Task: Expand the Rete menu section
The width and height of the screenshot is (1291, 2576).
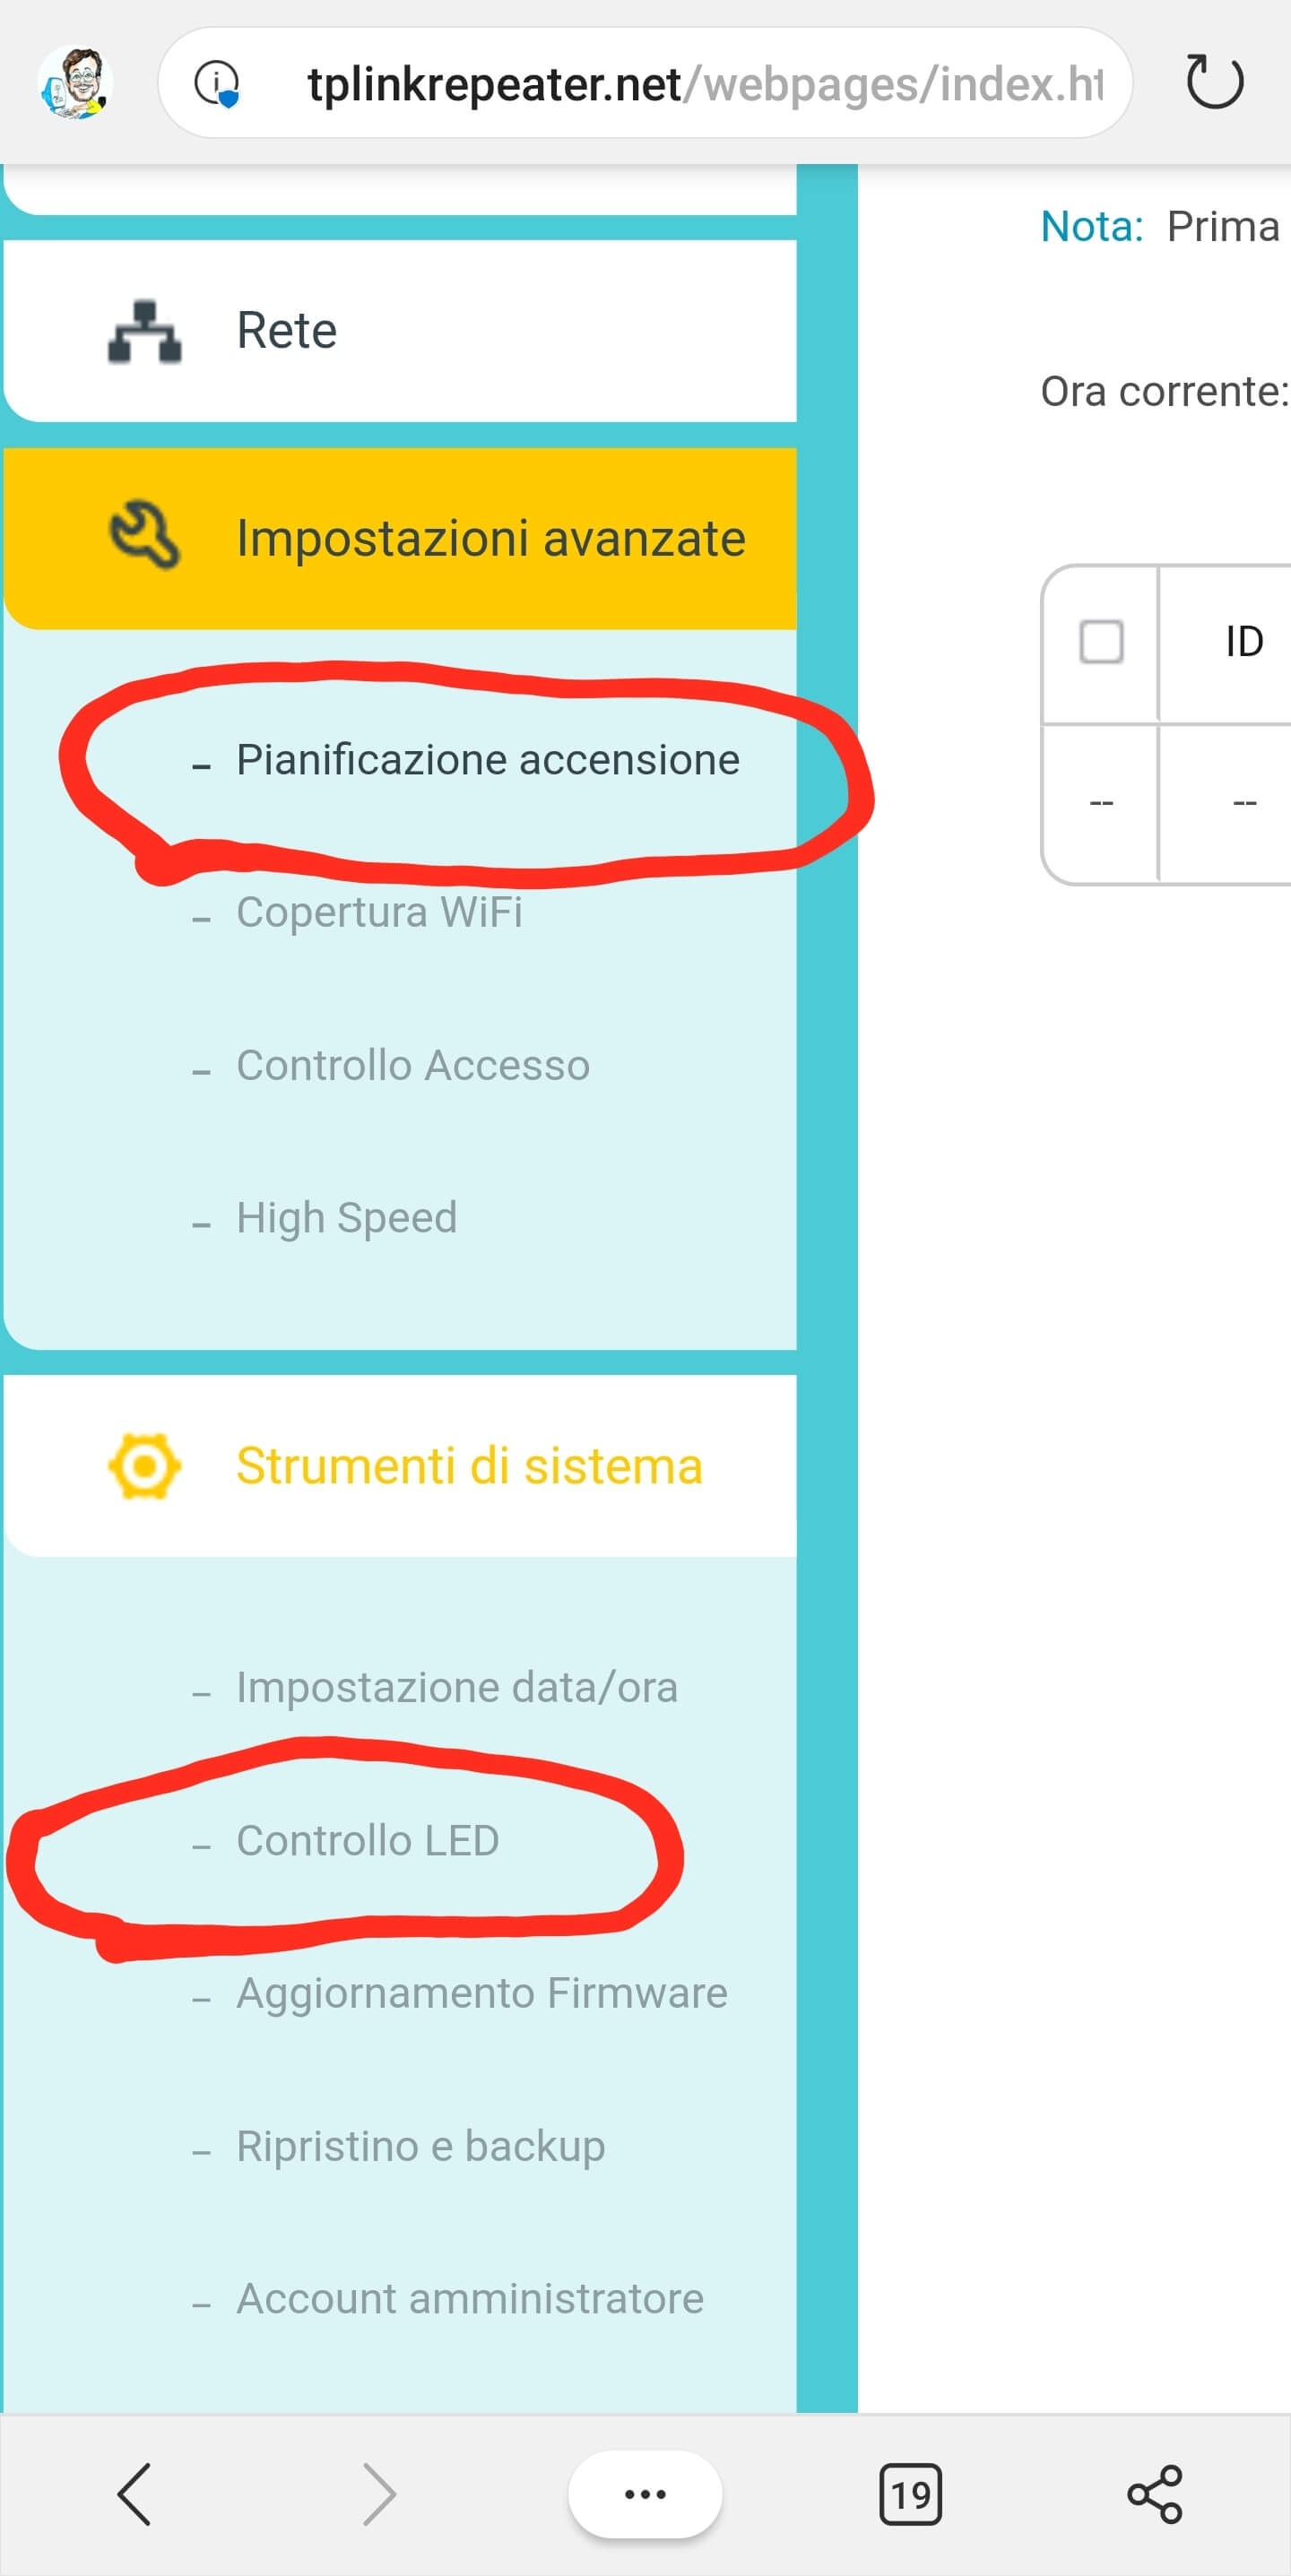Action: [287, 331]
